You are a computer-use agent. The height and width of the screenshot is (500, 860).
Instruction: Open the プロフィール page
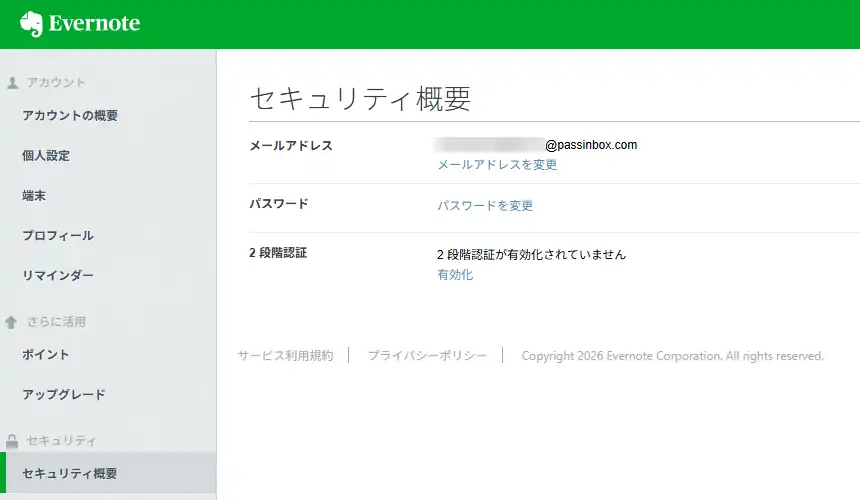tap(58, 236)
